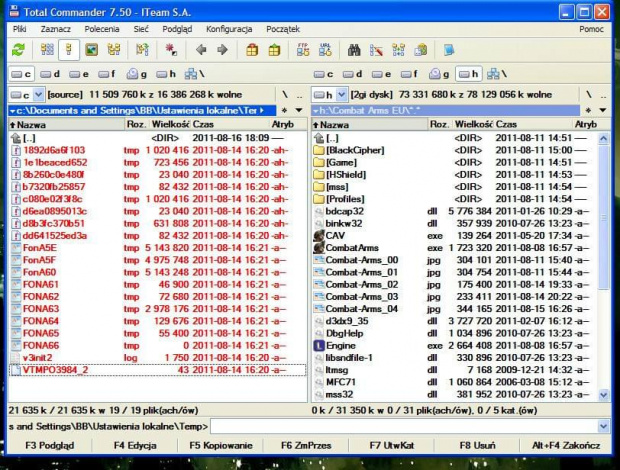Open network neighborhood in left drive bar

(x=197, y=74)
